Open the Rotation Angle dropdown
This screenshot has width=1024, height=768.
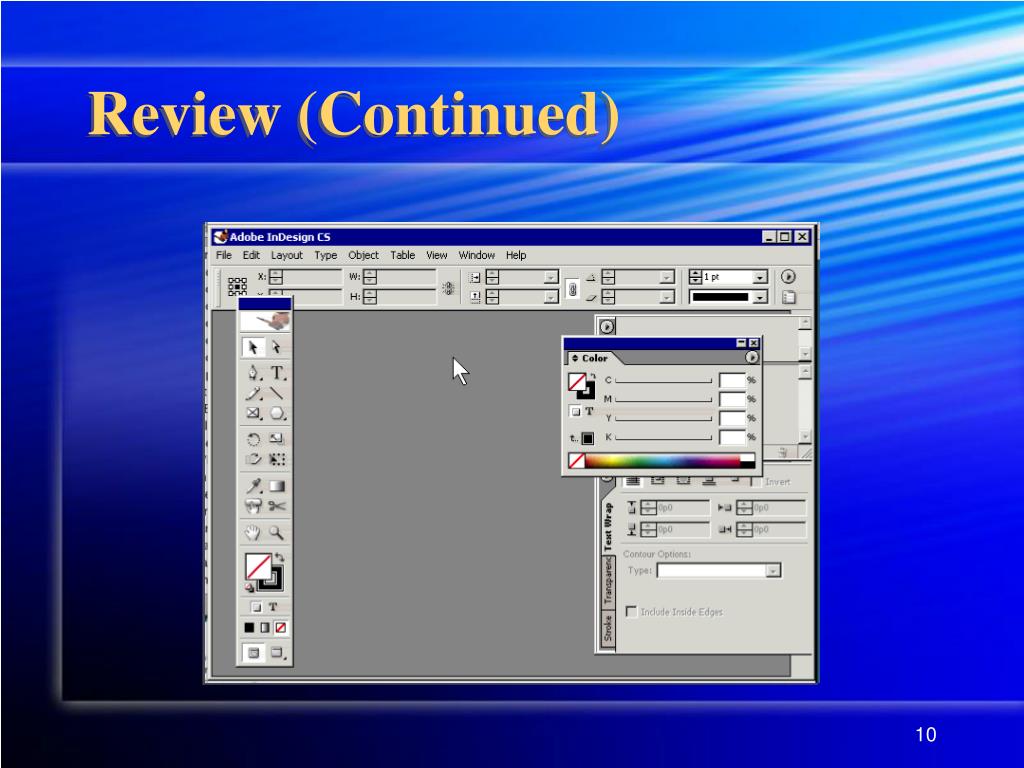667,278
